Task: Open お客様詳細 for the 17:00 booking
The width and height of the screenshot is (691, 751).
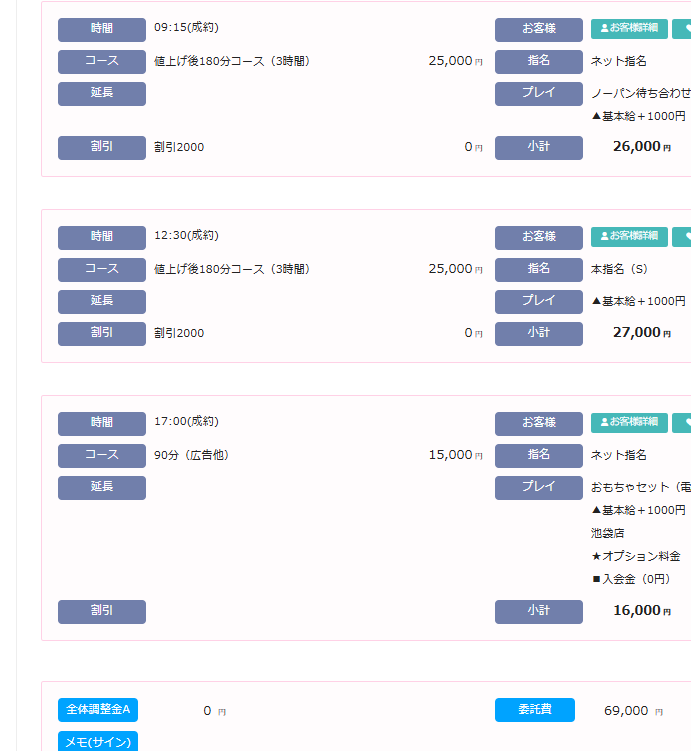Action: 629,423
